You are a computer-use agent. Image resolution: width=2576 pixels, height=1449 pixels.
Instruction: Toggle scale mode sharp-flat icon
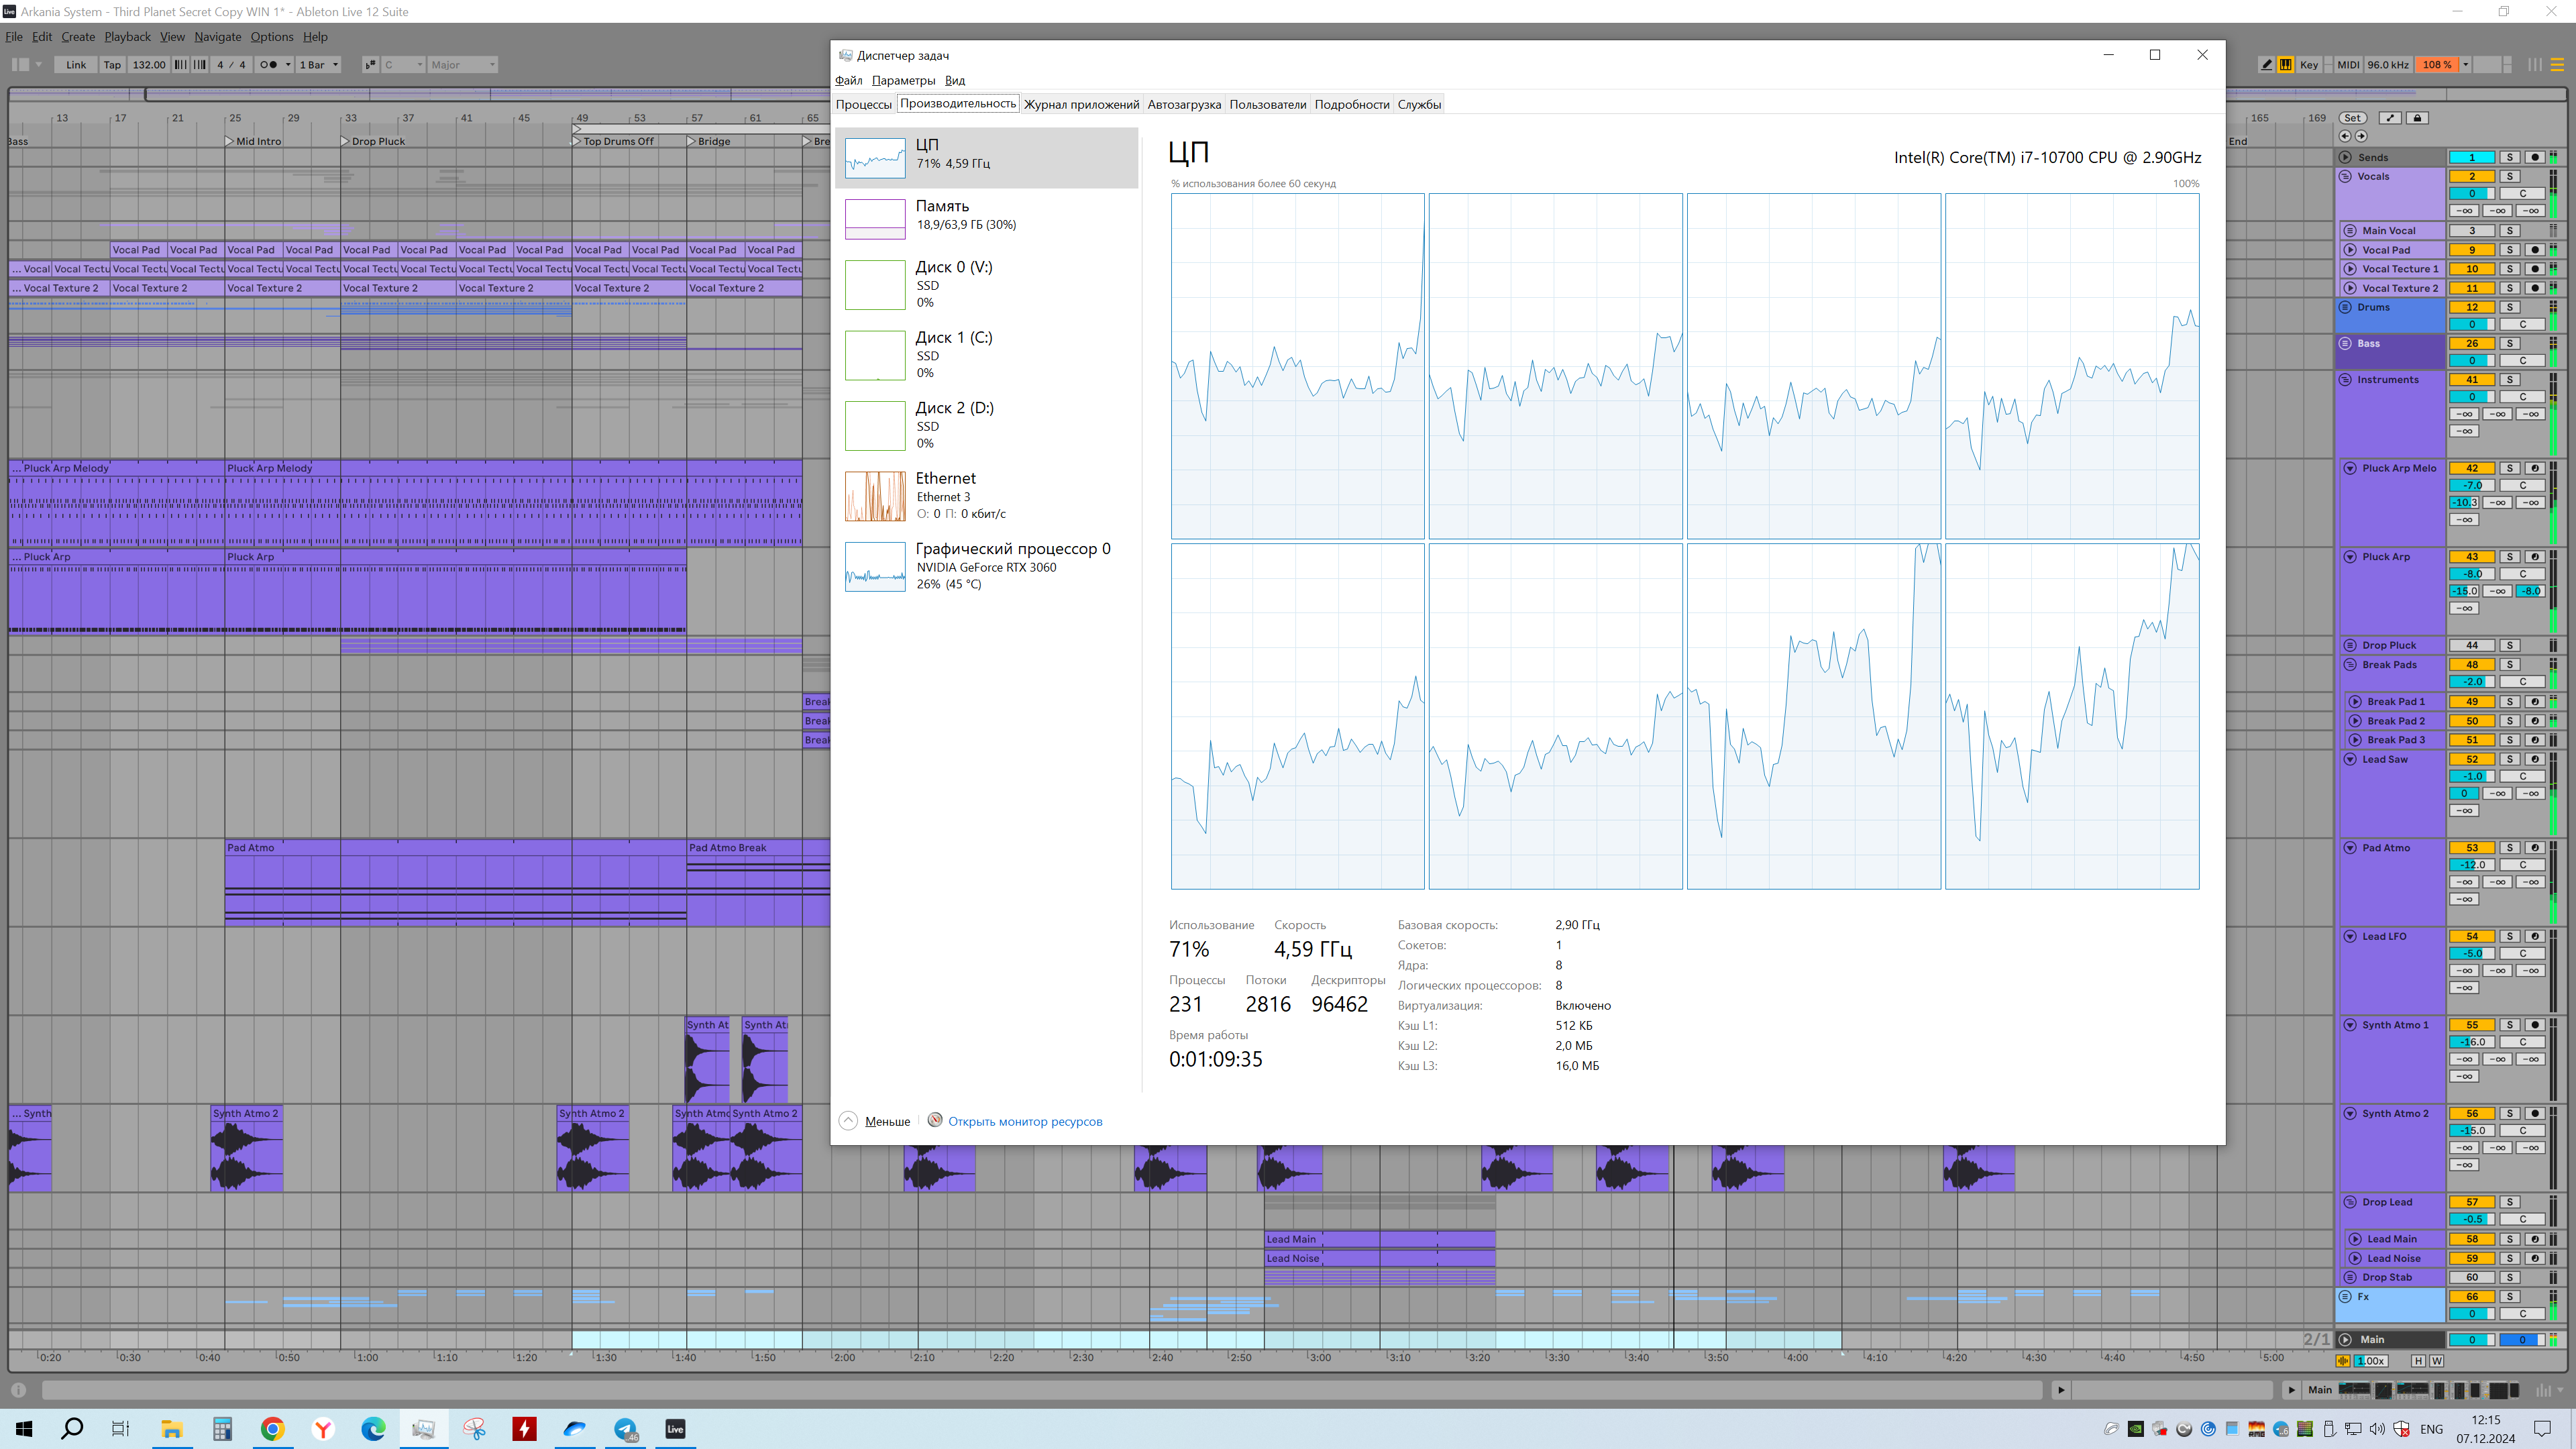point(369,65)
